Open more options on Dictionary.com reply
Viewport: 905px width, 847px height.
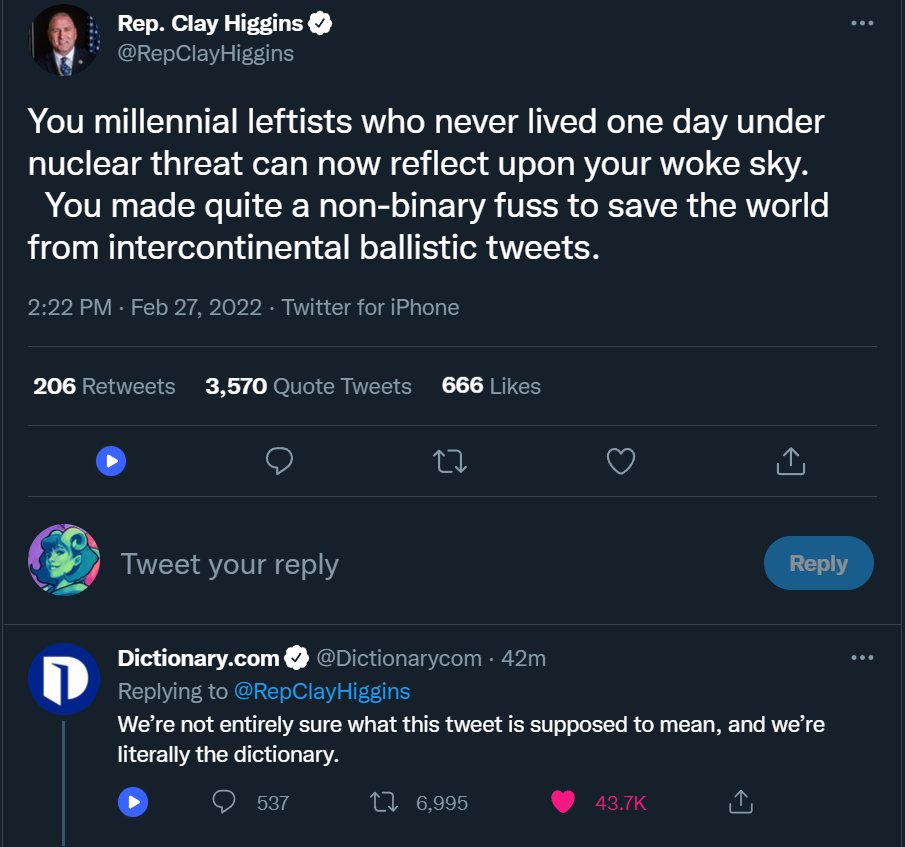(861, 658)
